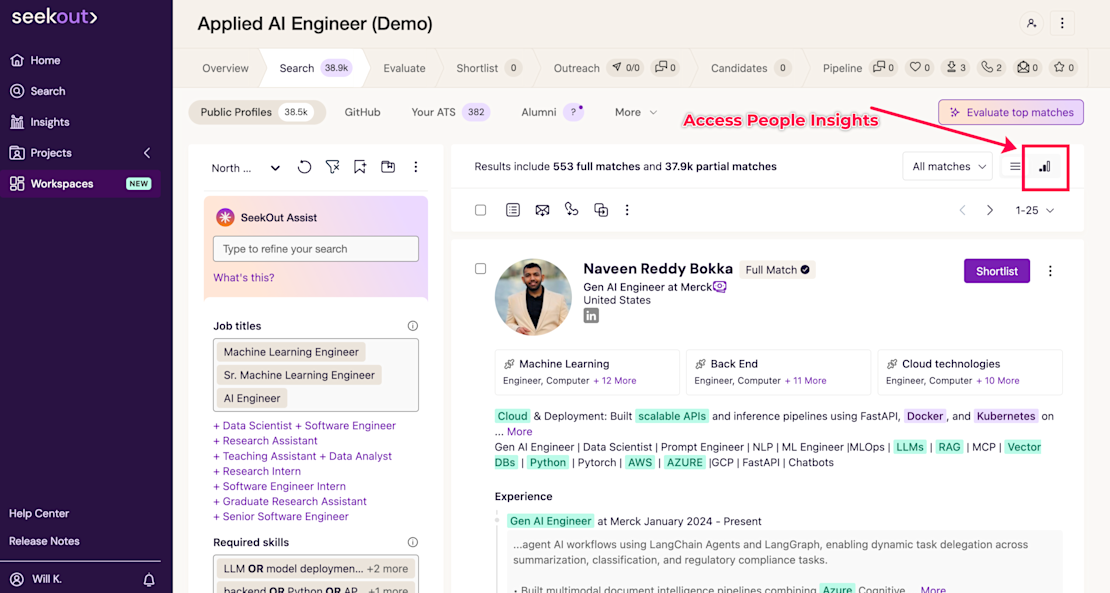1110x593 pixels.
Task: Expand the More sources dropdown
Action: (x=636, y=112)
